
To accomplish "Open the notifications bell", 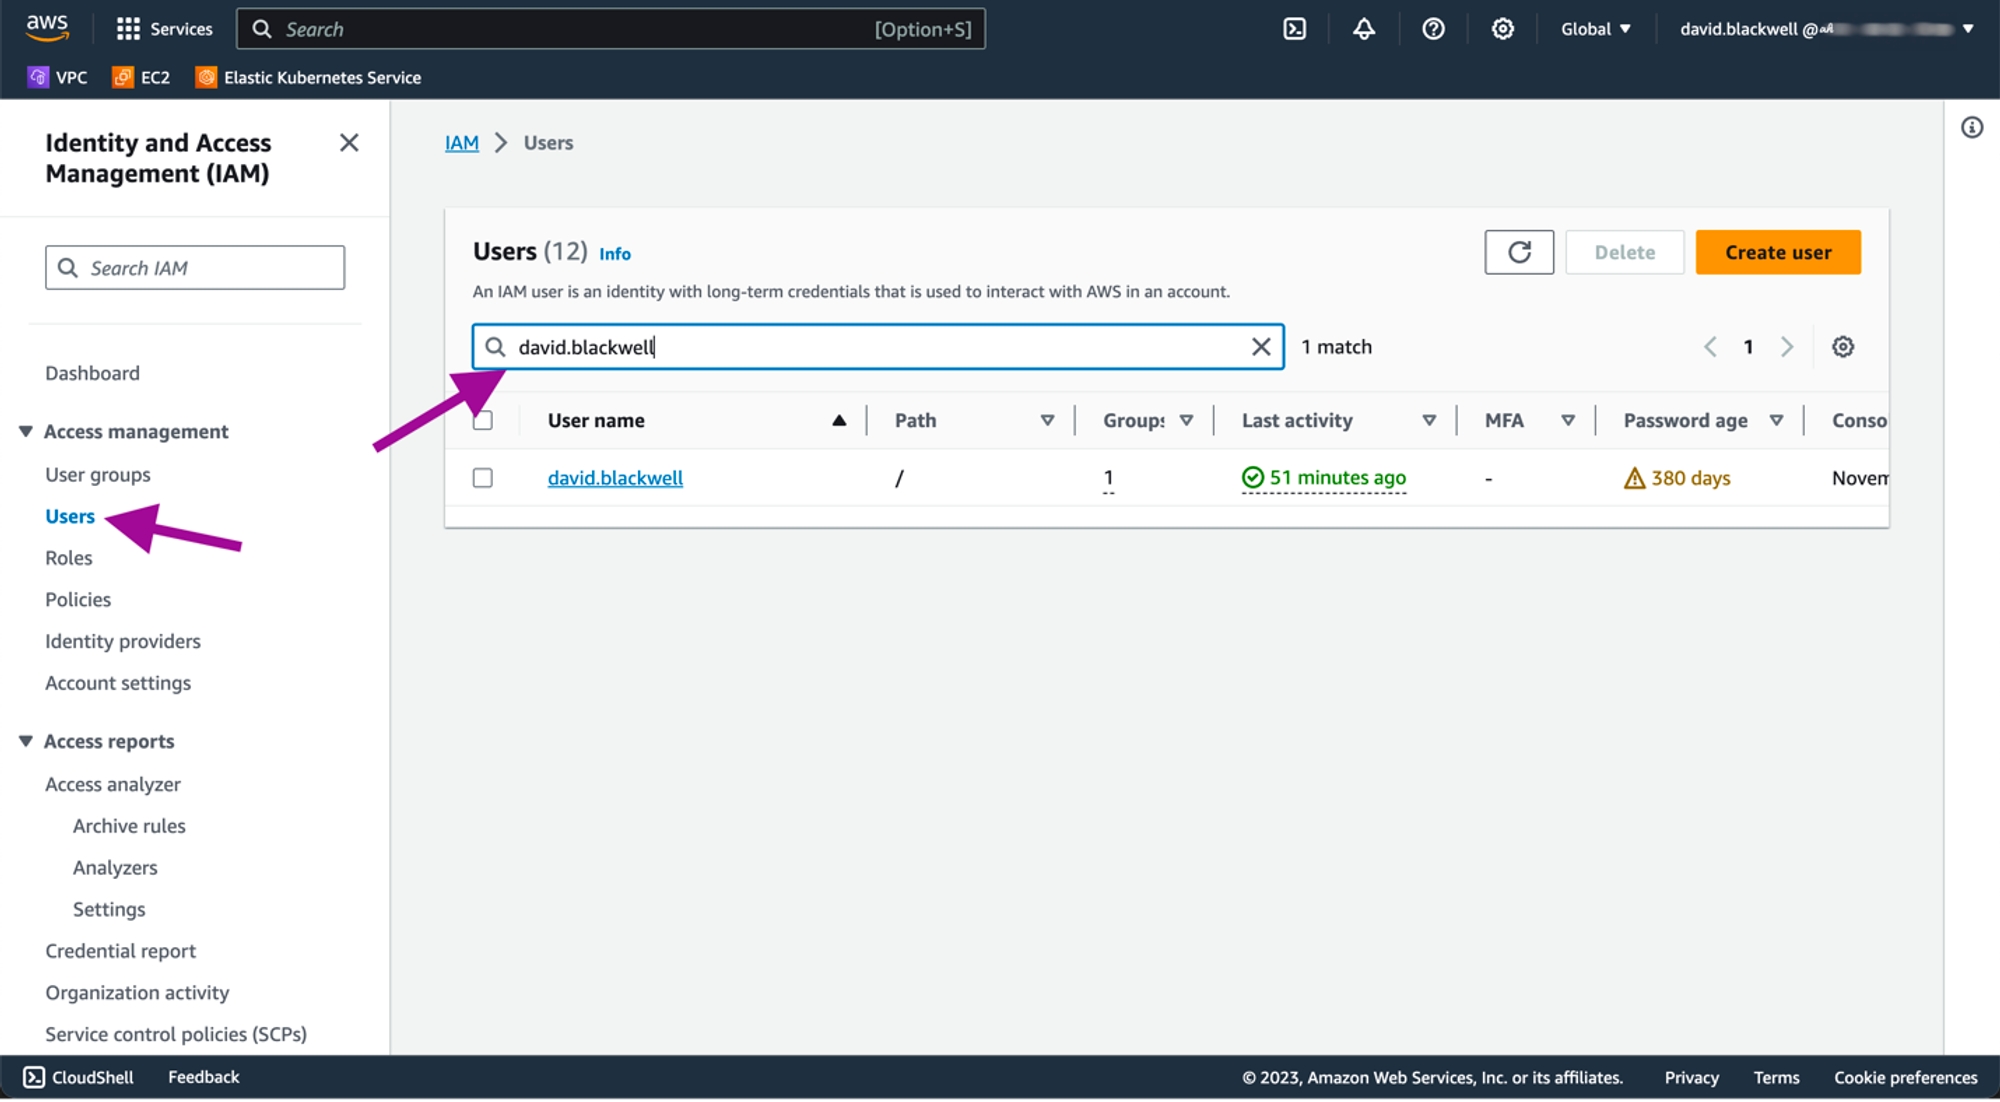I will pos(1364,29).
